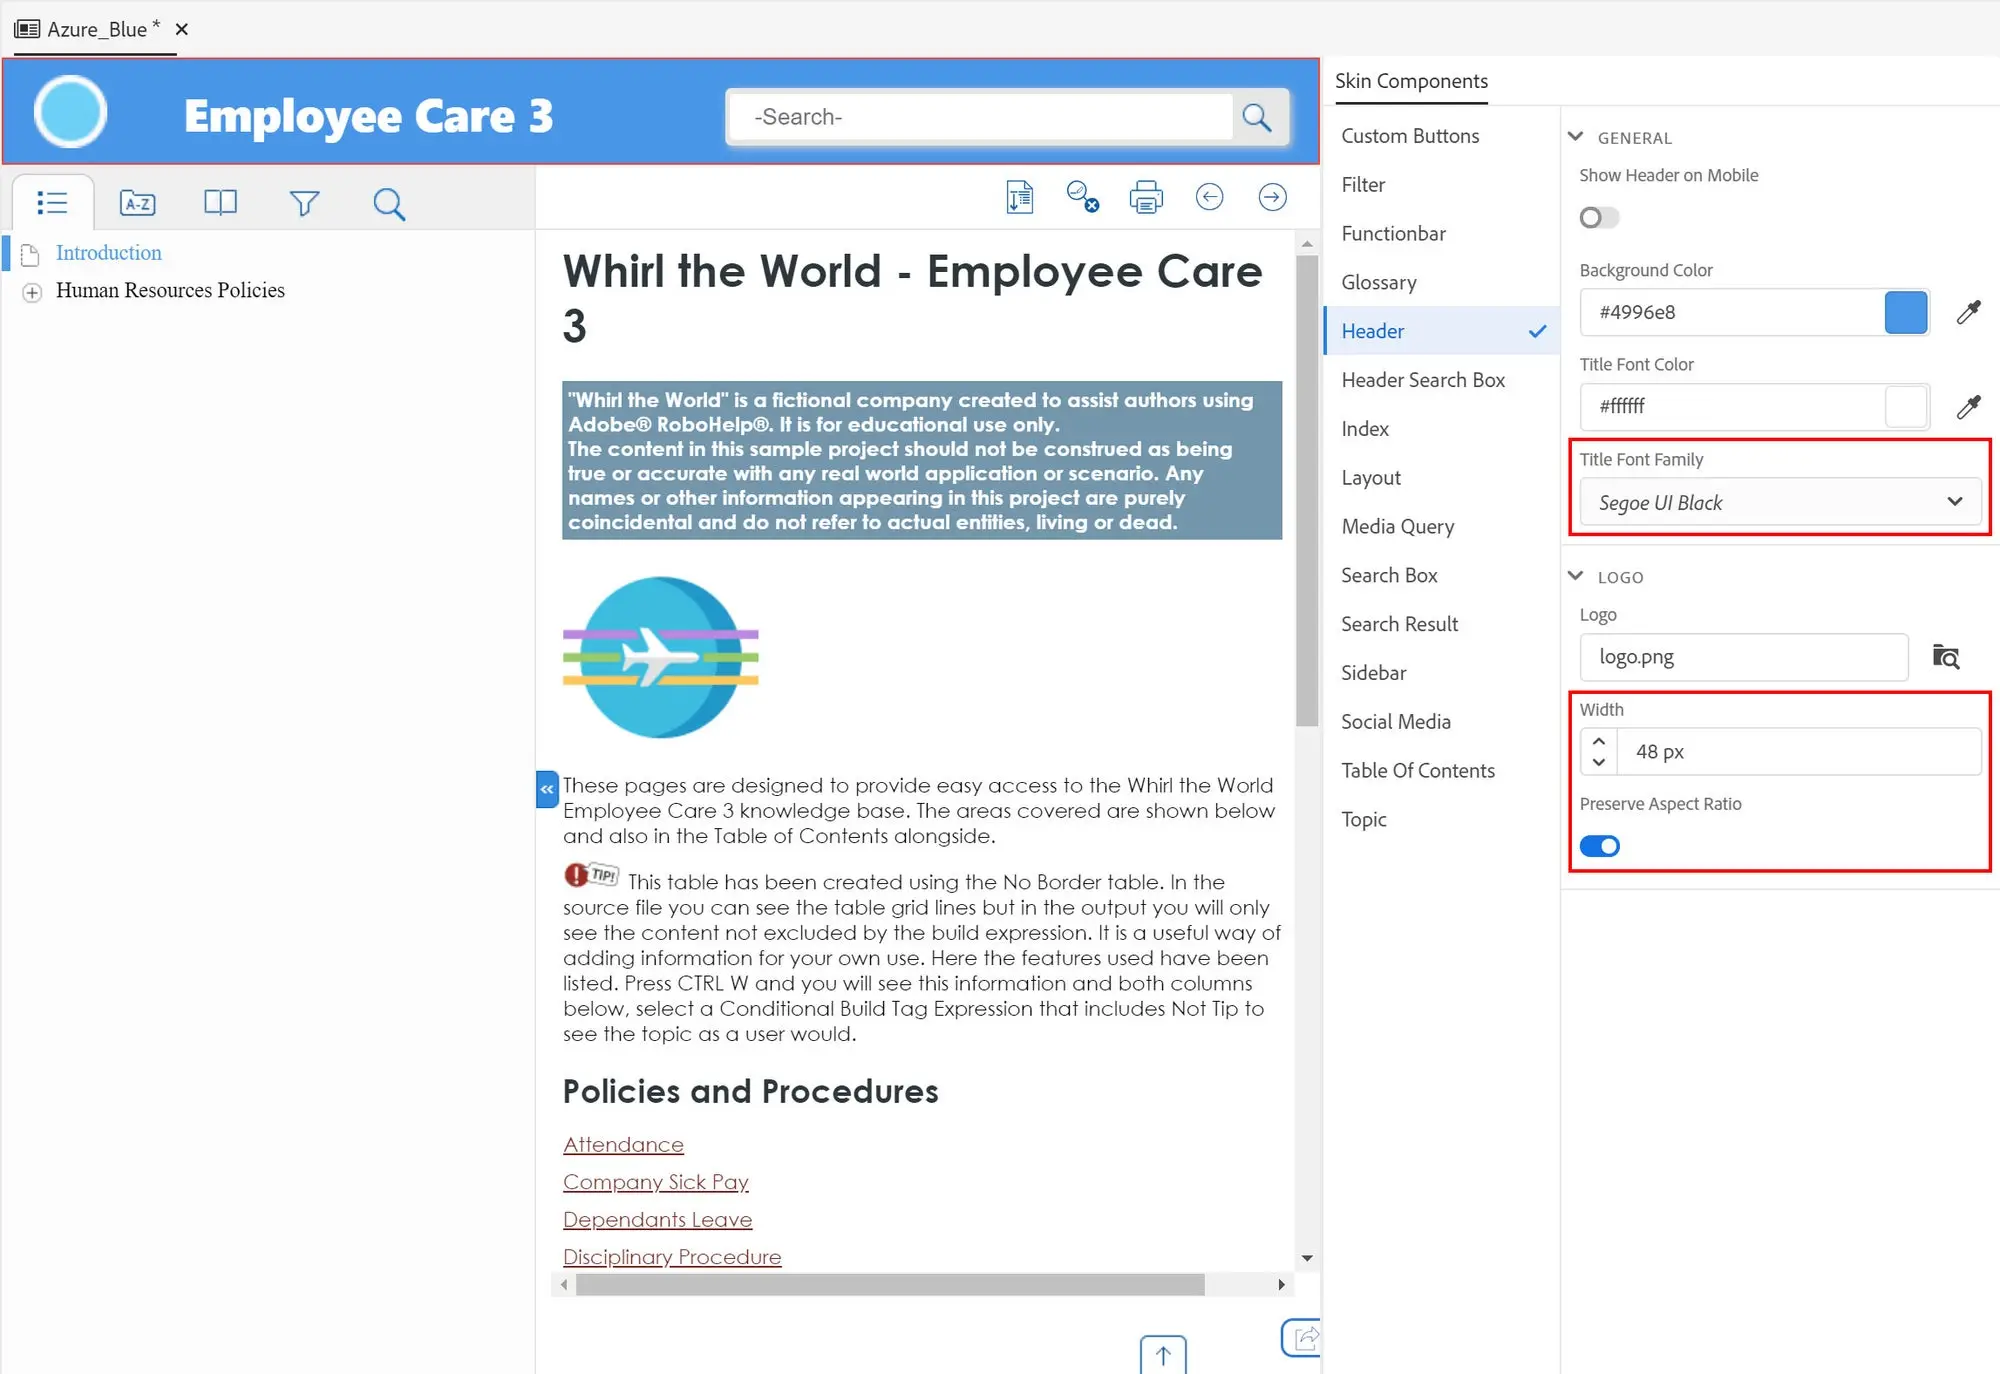This screenshot has width=2000, height=1374.
Task: Switch to the Index (A-Z) pane
Action: click(x=137, y=202)
